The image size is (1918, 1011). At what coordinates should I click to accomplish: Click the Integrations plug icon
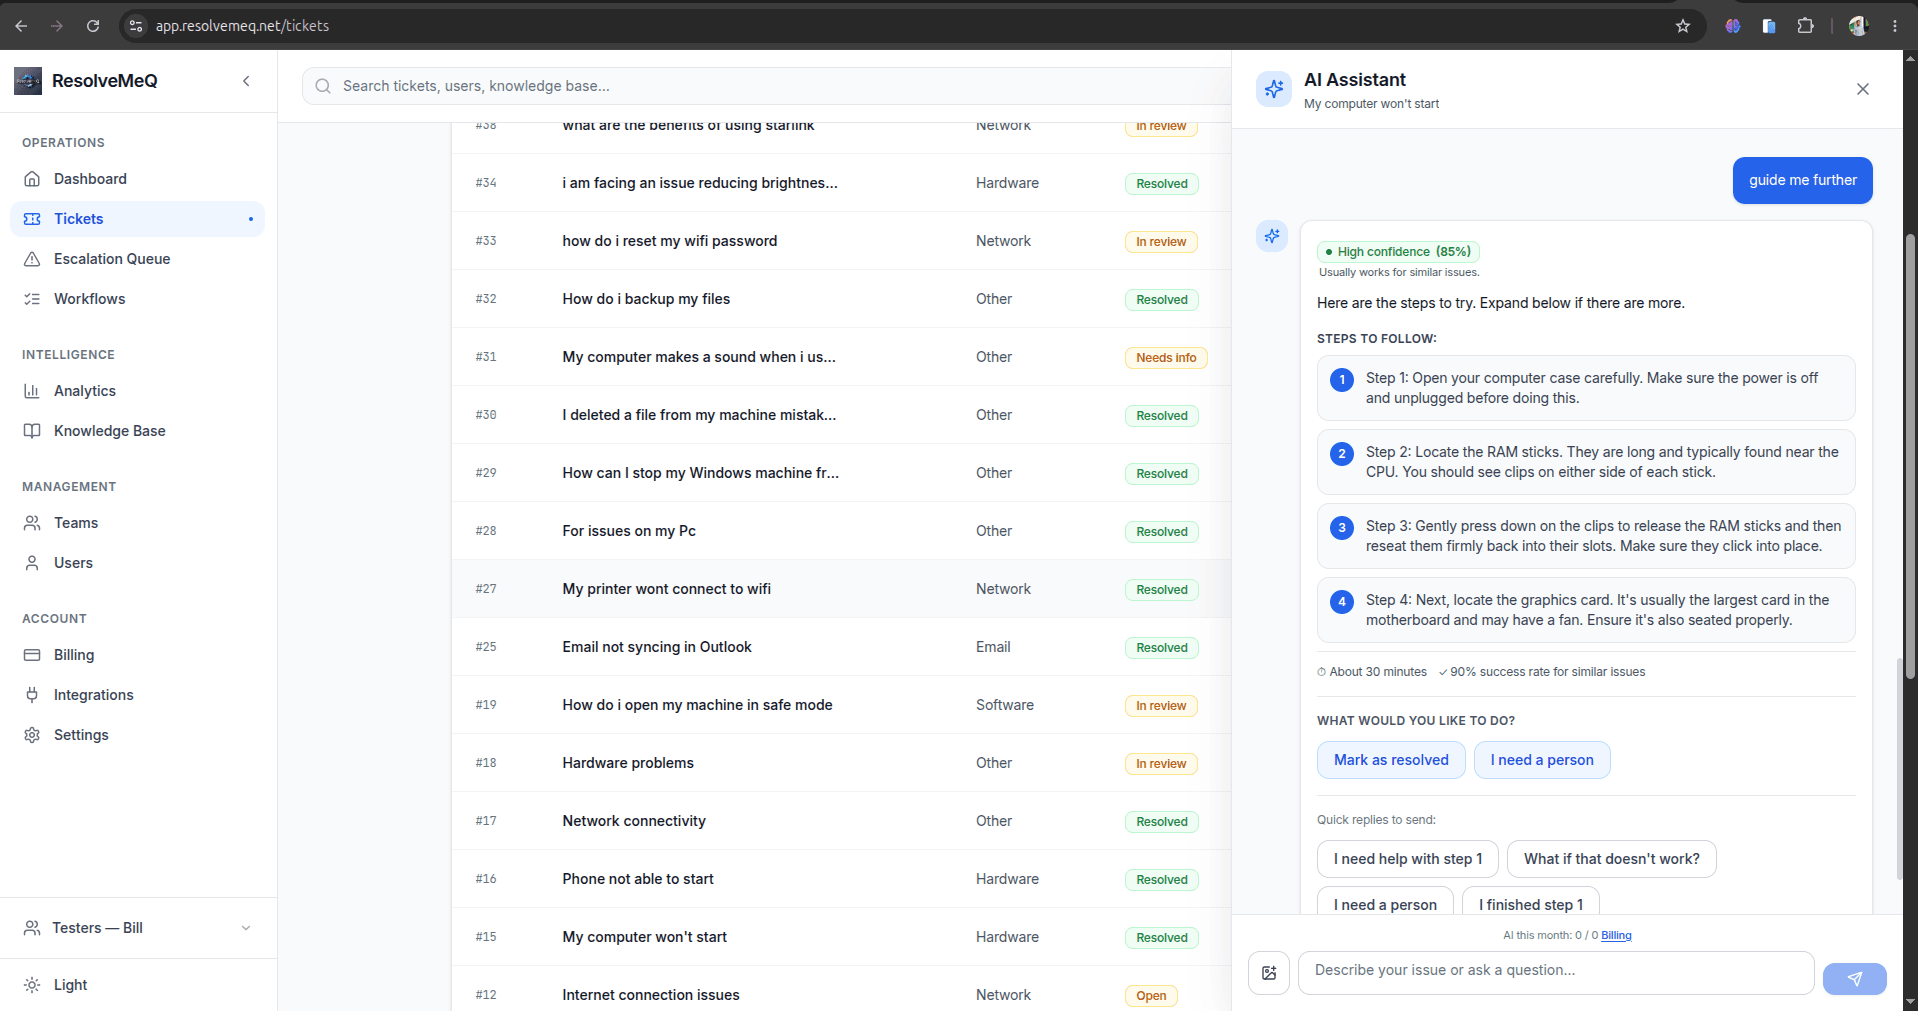[32, 695]
